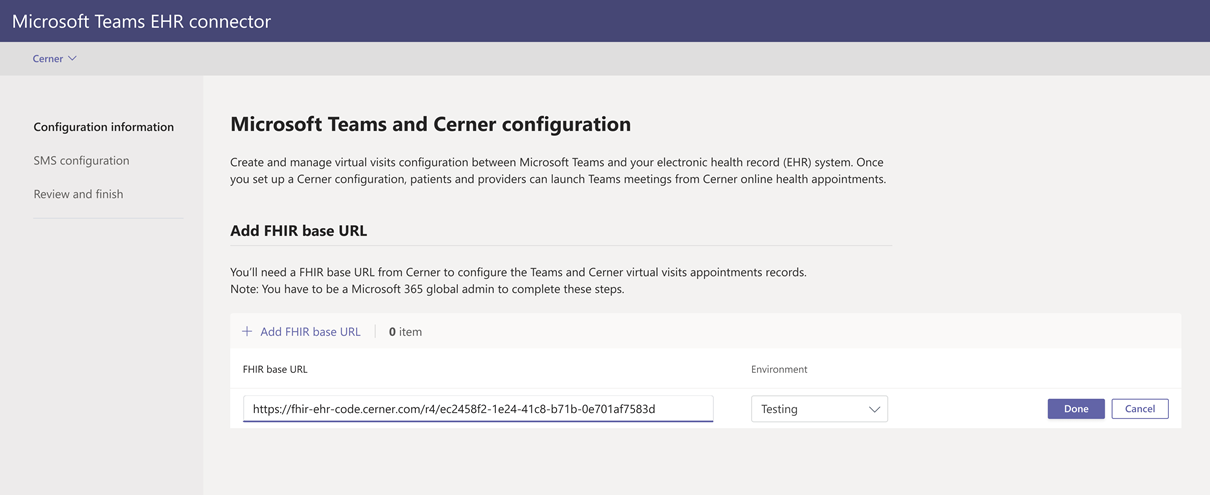Click the Done button
This screenshot has height=495, width=1210.
tap(1076, 409)
